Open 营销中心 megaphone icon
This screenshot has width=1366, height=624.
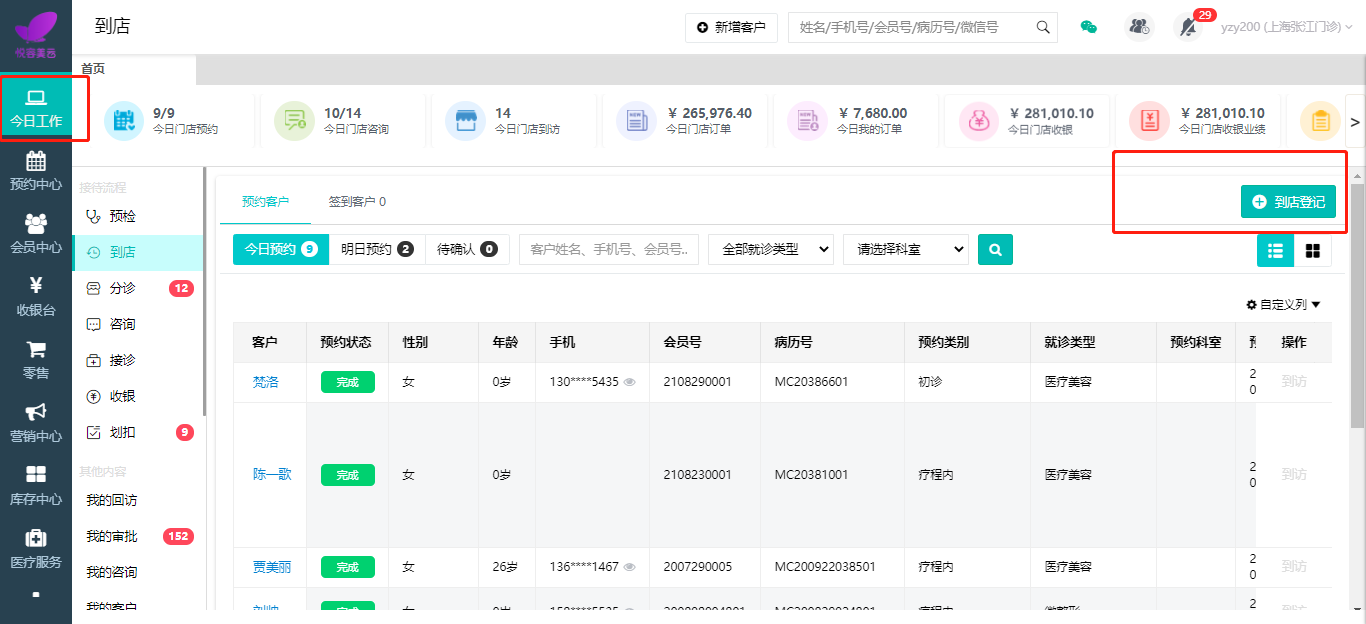[36, 412]
